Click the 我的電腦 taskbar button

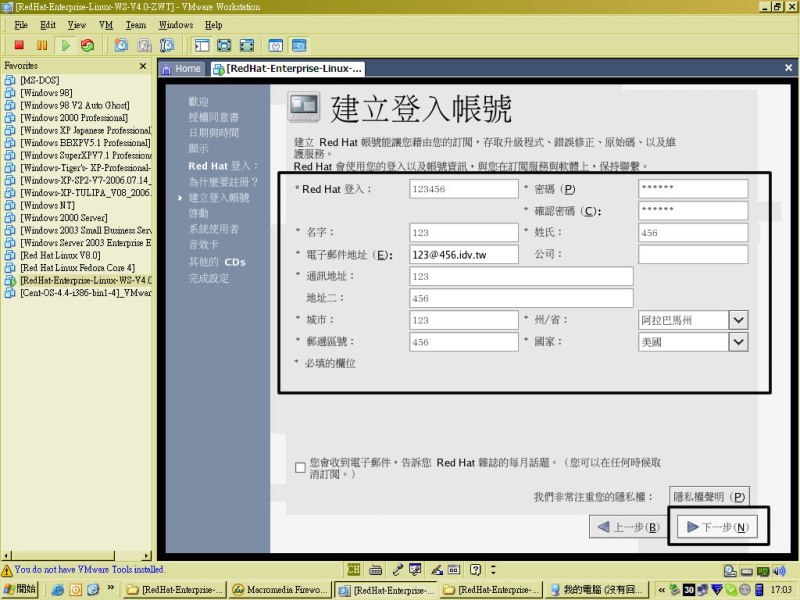click(597, 589)
